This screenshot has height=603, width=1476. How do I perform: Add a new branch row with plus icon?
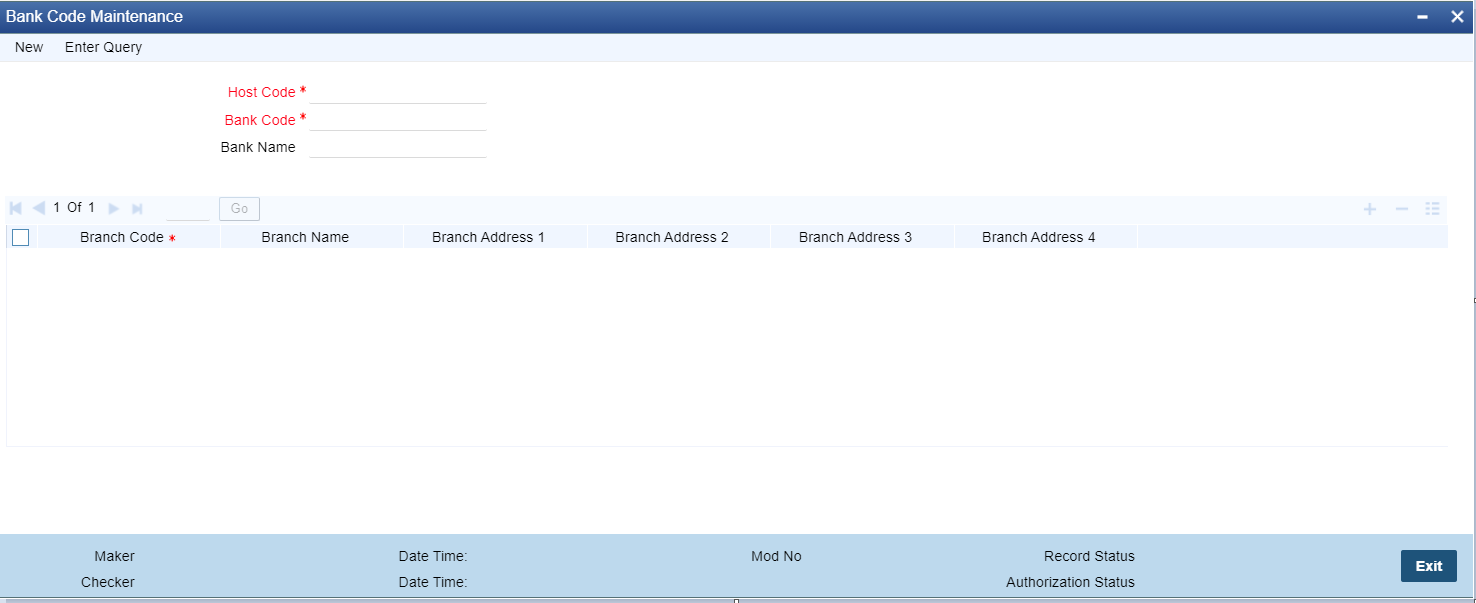1370,208
